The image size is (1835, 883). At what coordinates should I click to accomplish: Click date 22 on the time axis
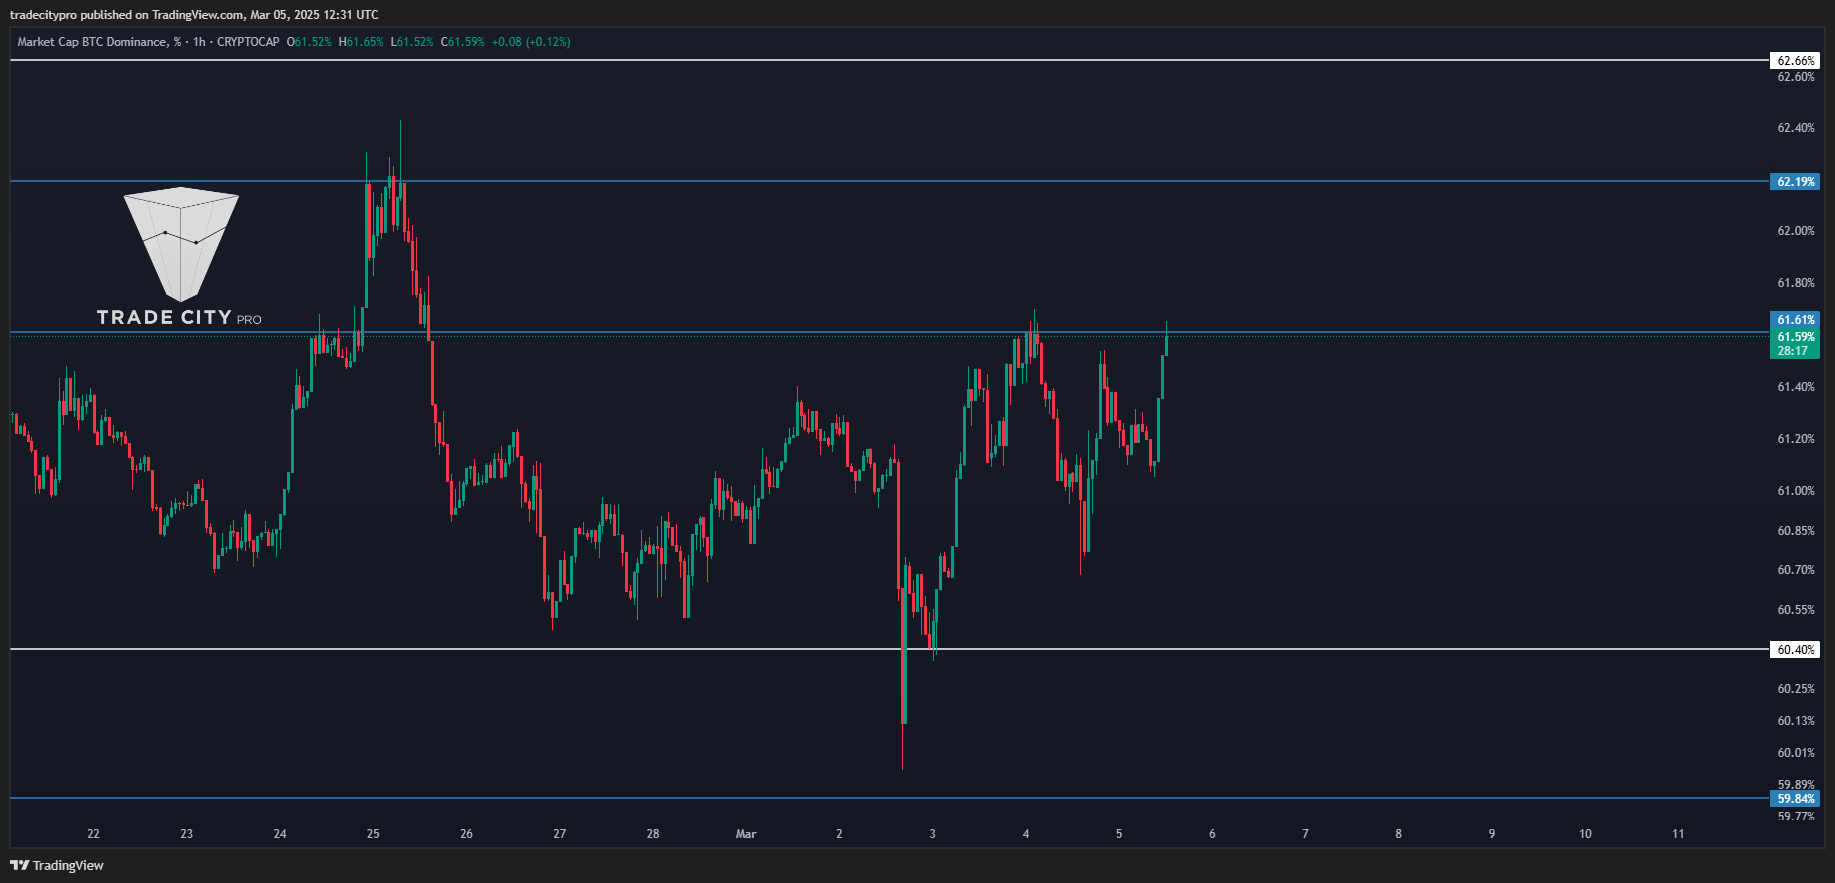point(93,834)
